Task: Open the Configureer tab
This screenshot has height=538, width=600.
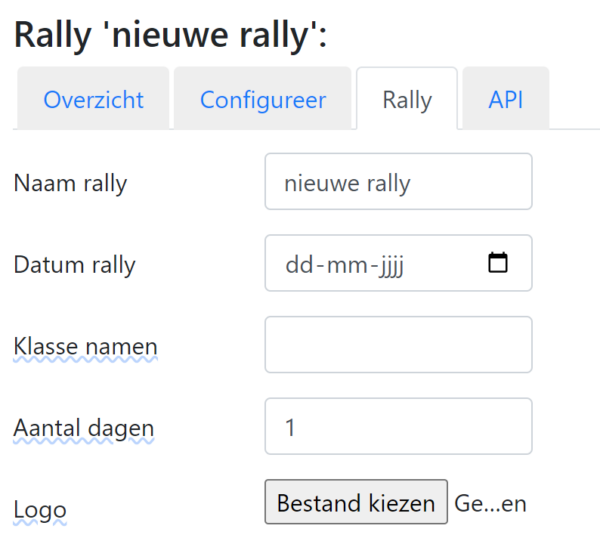Action: point(262,100)
